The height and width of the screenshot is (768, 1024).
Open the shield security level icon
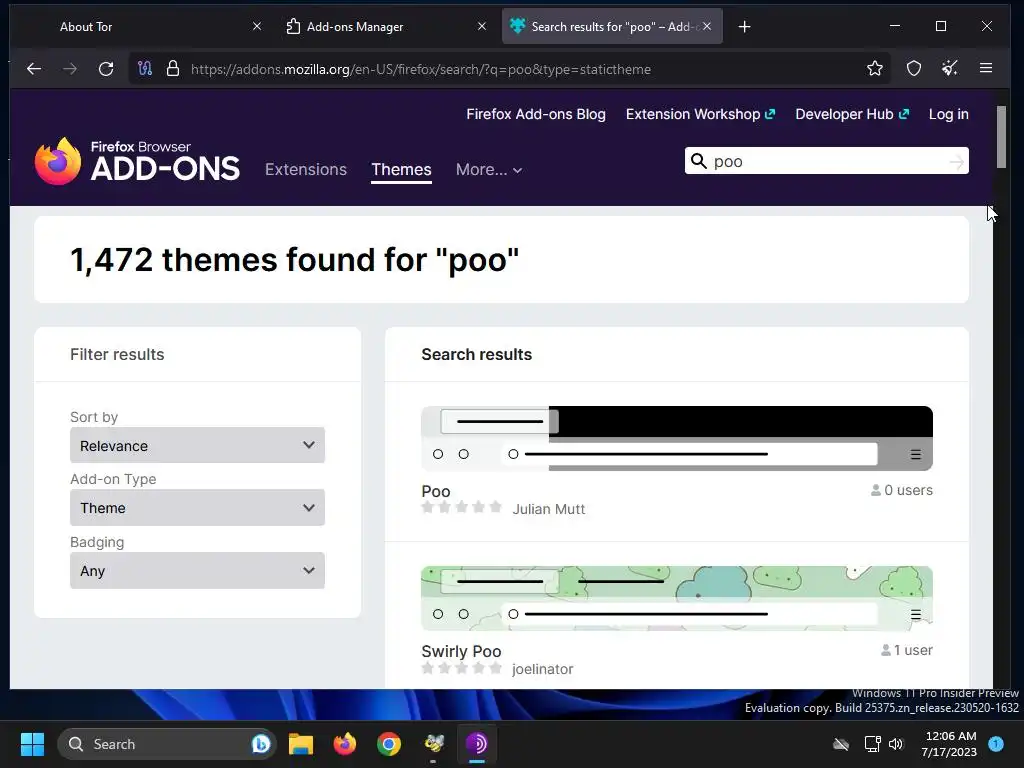[914, 69]
